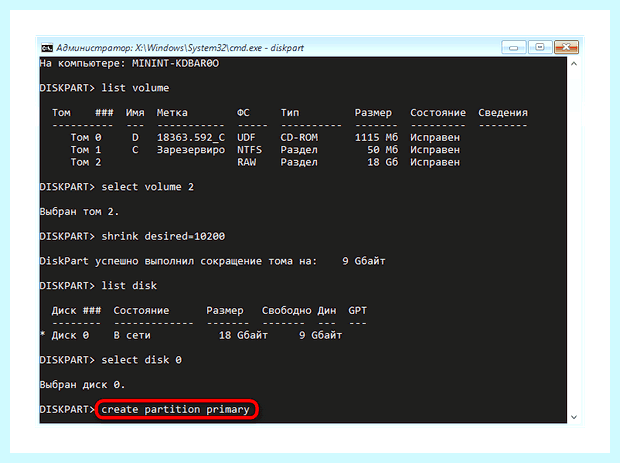Minimize the diskpart command window
Viewport: 620px width, 463px height.
click(514, 47)
